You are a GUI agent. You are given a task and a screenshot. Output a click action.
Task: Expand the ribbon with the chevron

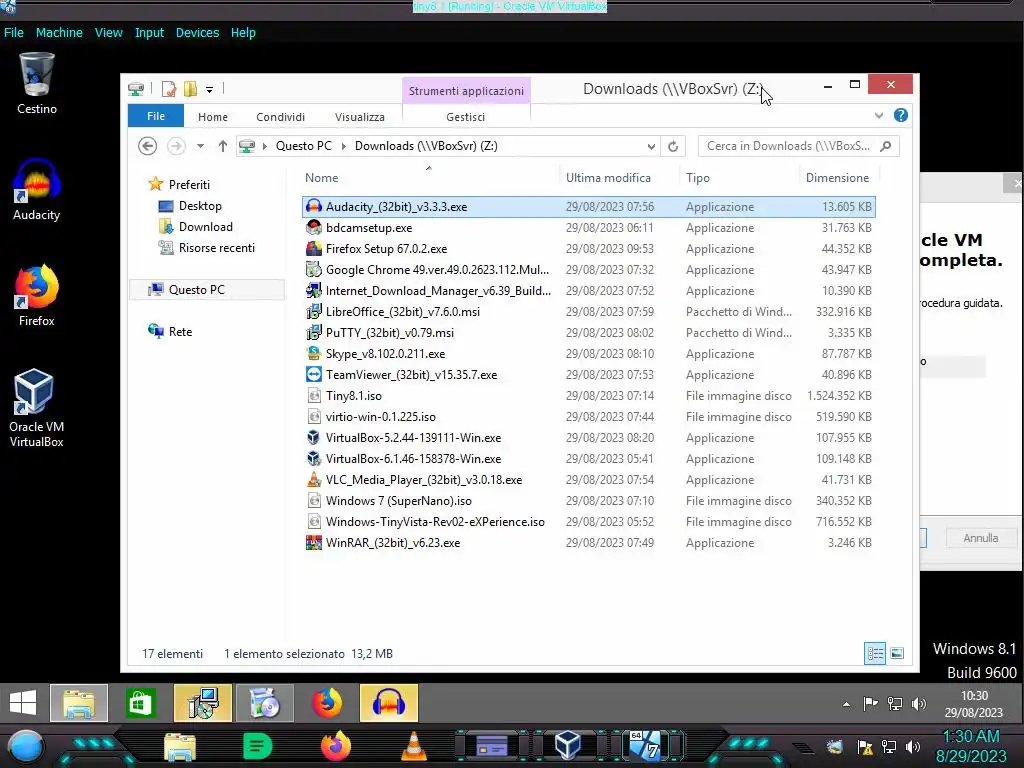878,116
